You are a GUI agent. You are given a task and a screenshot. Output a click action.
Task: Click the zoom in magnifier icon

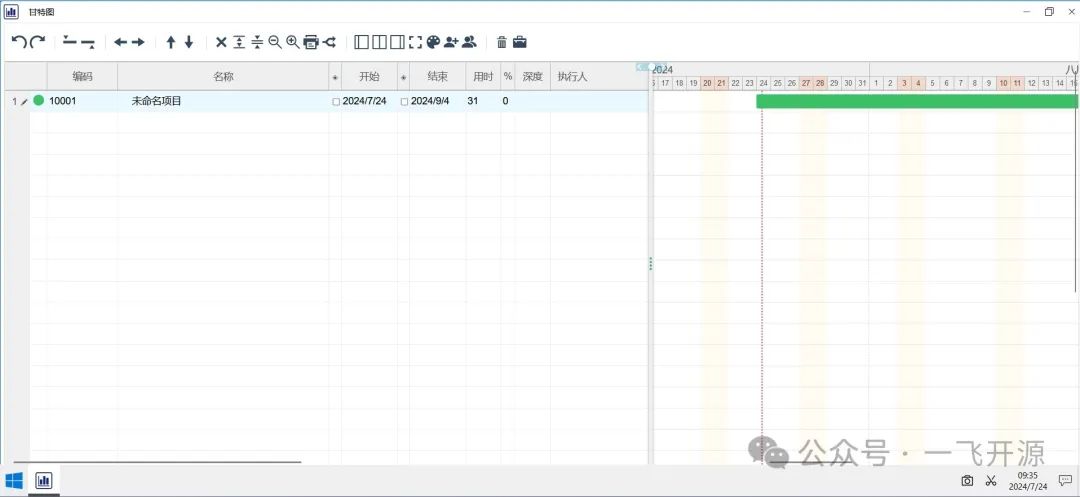(x=292, y=42)
